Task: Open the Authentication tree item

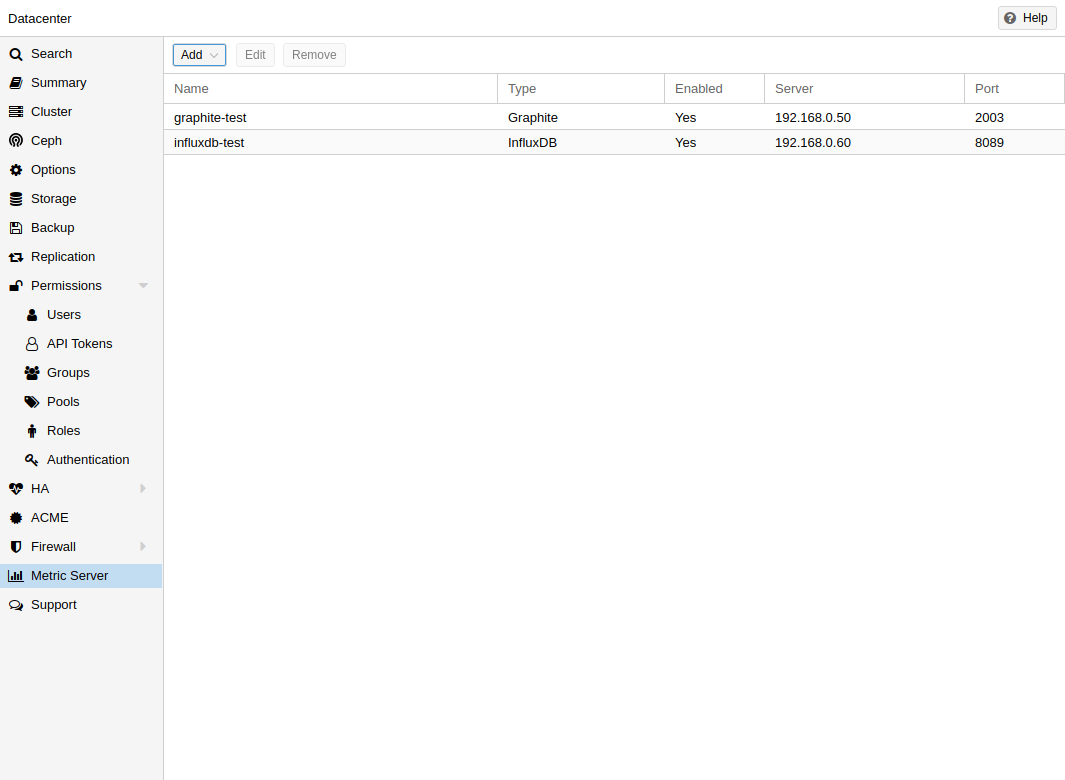Action: click(88, 460)
